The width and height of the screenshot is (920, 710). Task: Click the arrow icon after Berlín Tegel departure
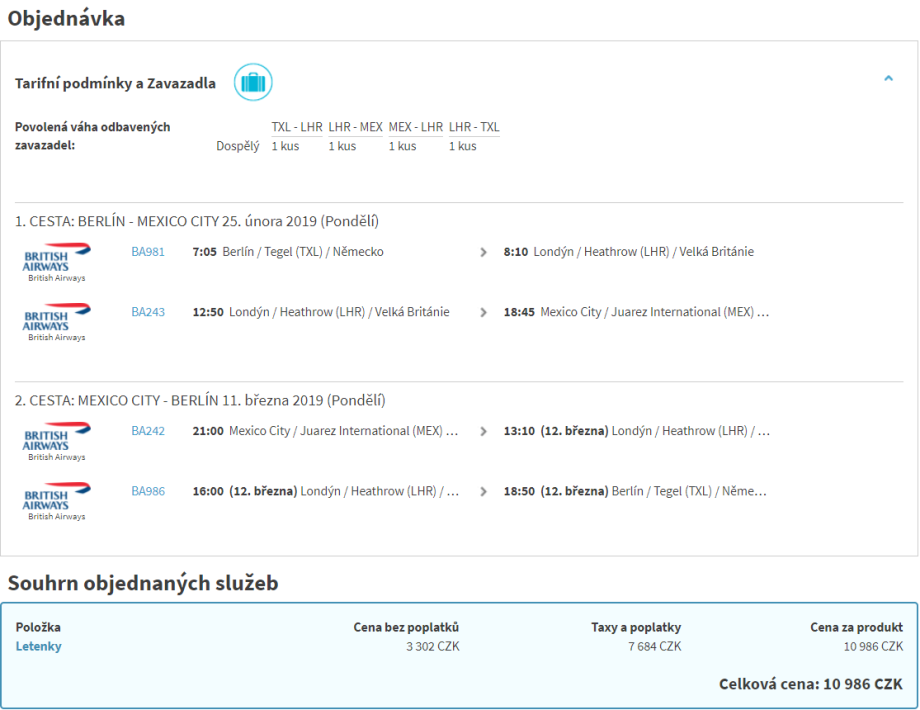coord(484,252)
